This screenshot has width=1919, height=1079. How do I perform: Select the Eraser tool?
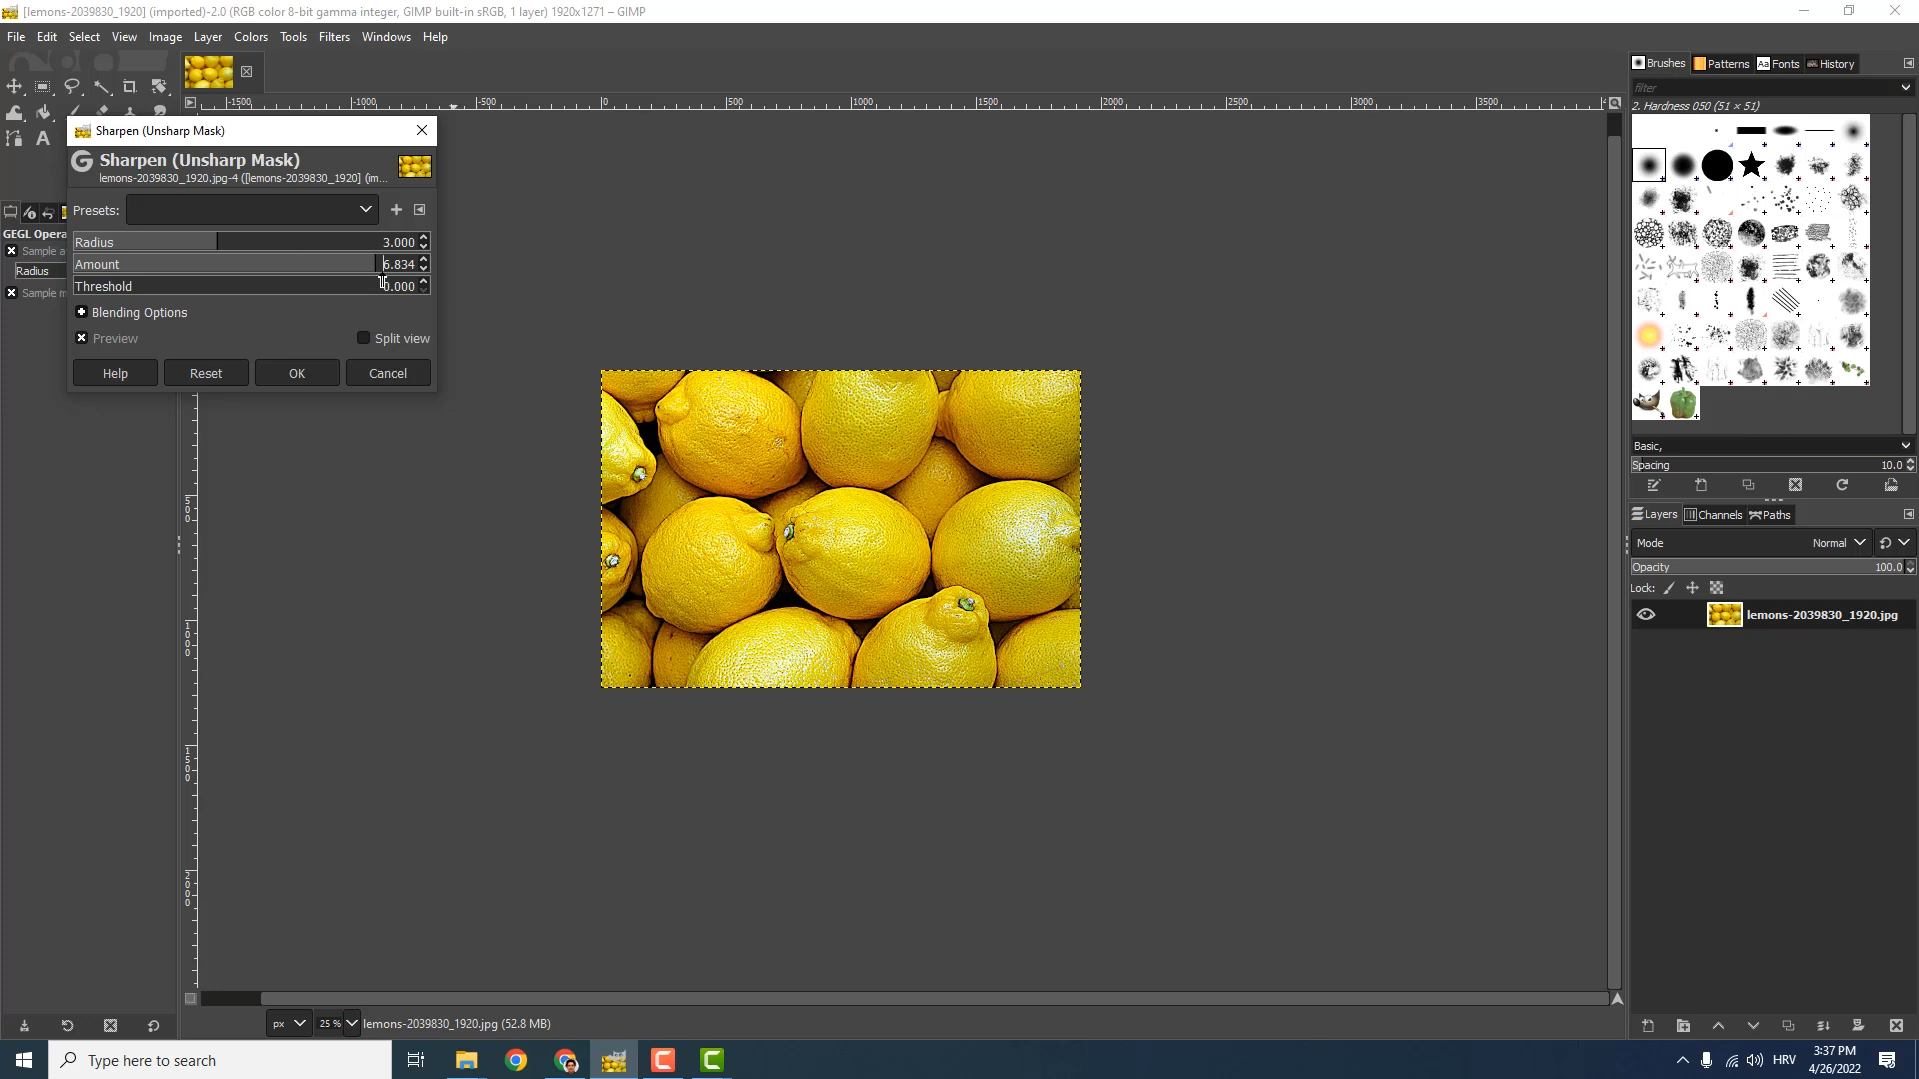102,112
